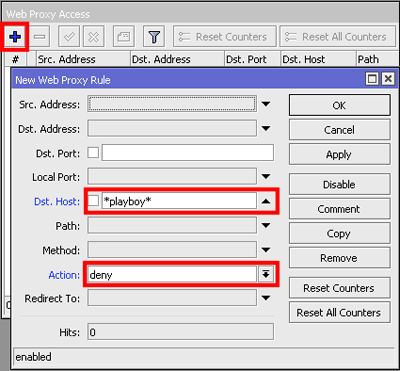Open the Action dropdown list

266,275
